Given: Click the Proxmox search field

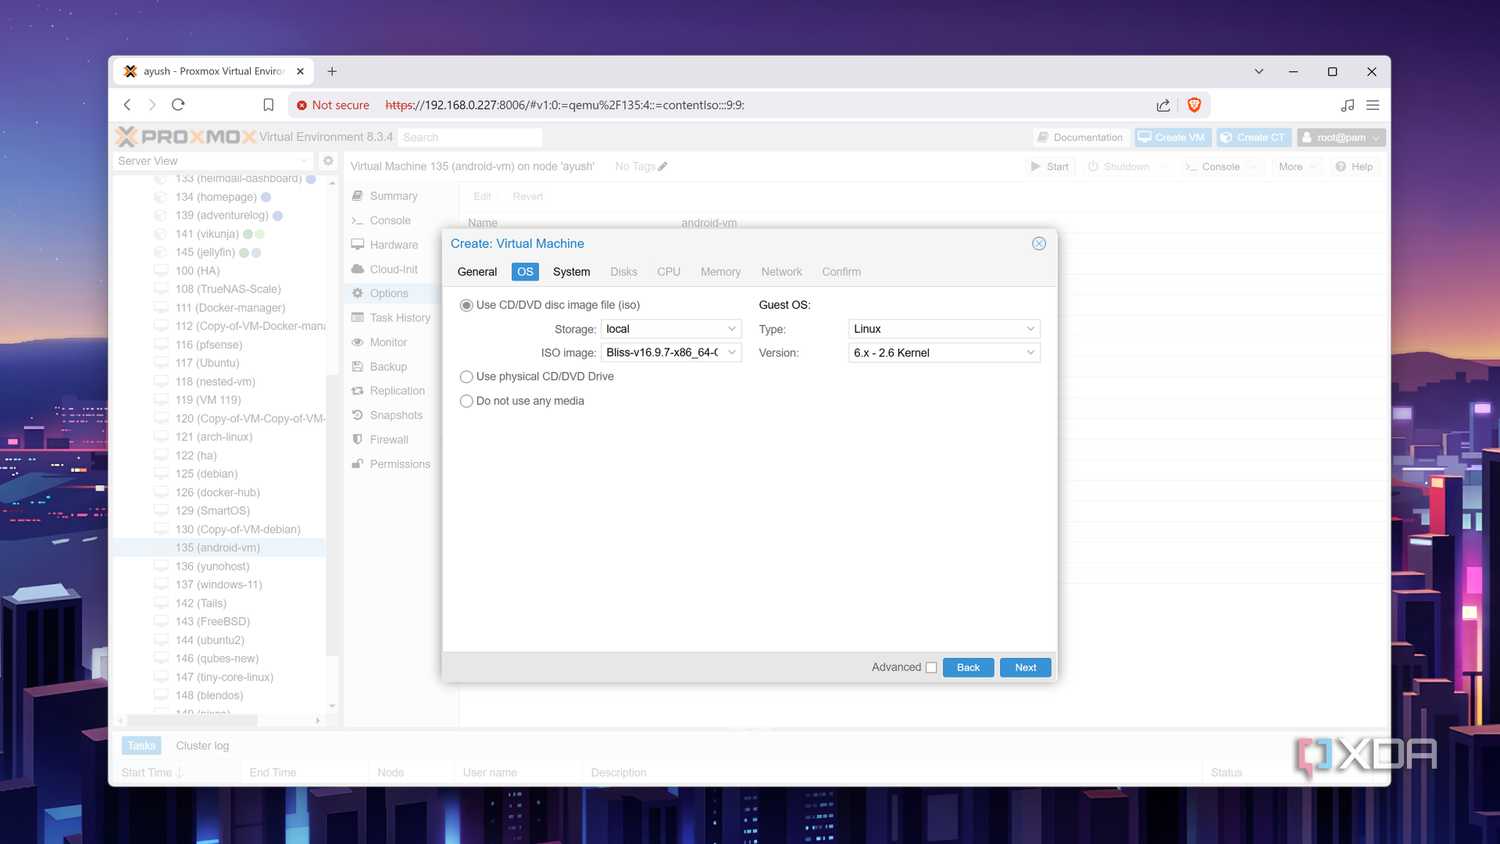Looking at the screenshot, I should 470,137.
